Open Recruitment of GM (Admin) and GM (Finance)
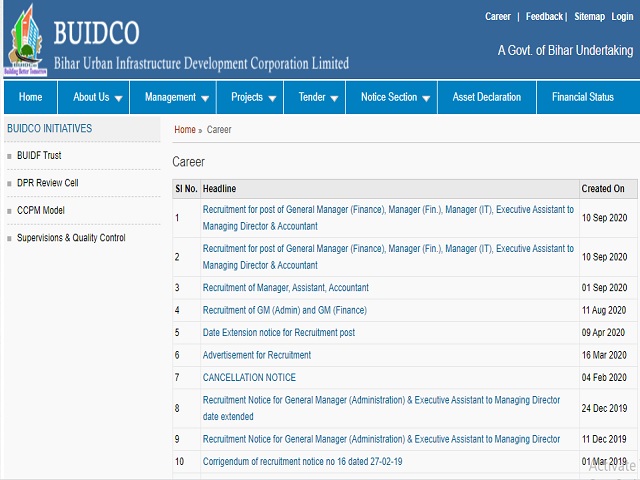Viewport: 640px width, 480px height. (285, 310)
